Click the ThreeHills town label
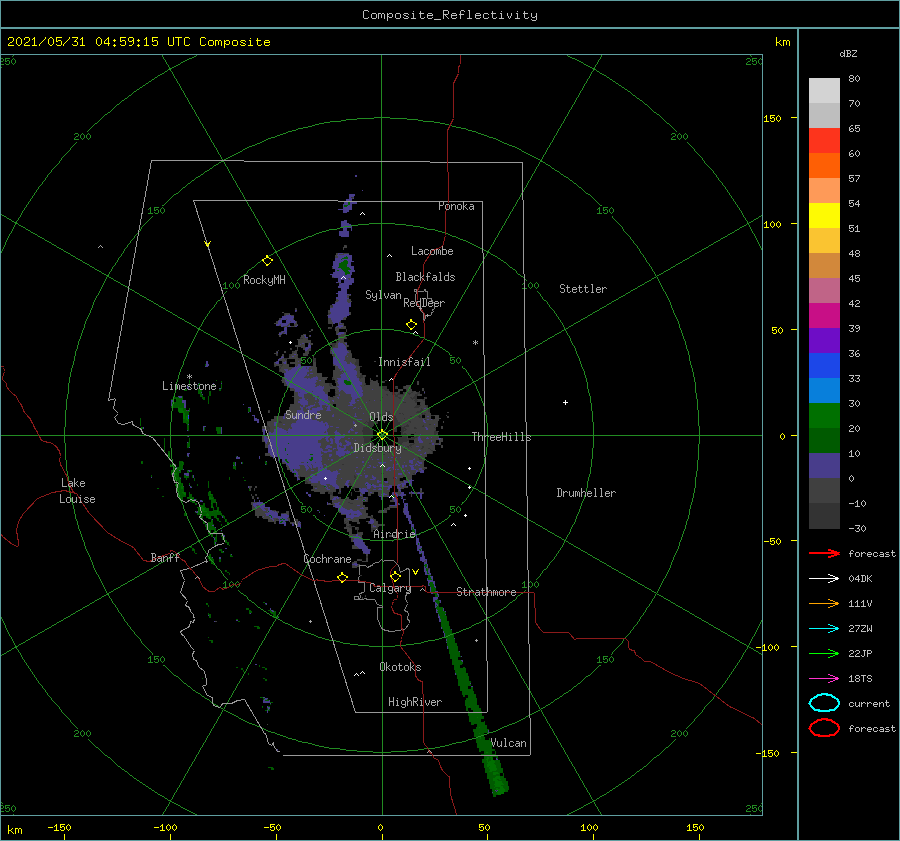 tap(501, 437)
